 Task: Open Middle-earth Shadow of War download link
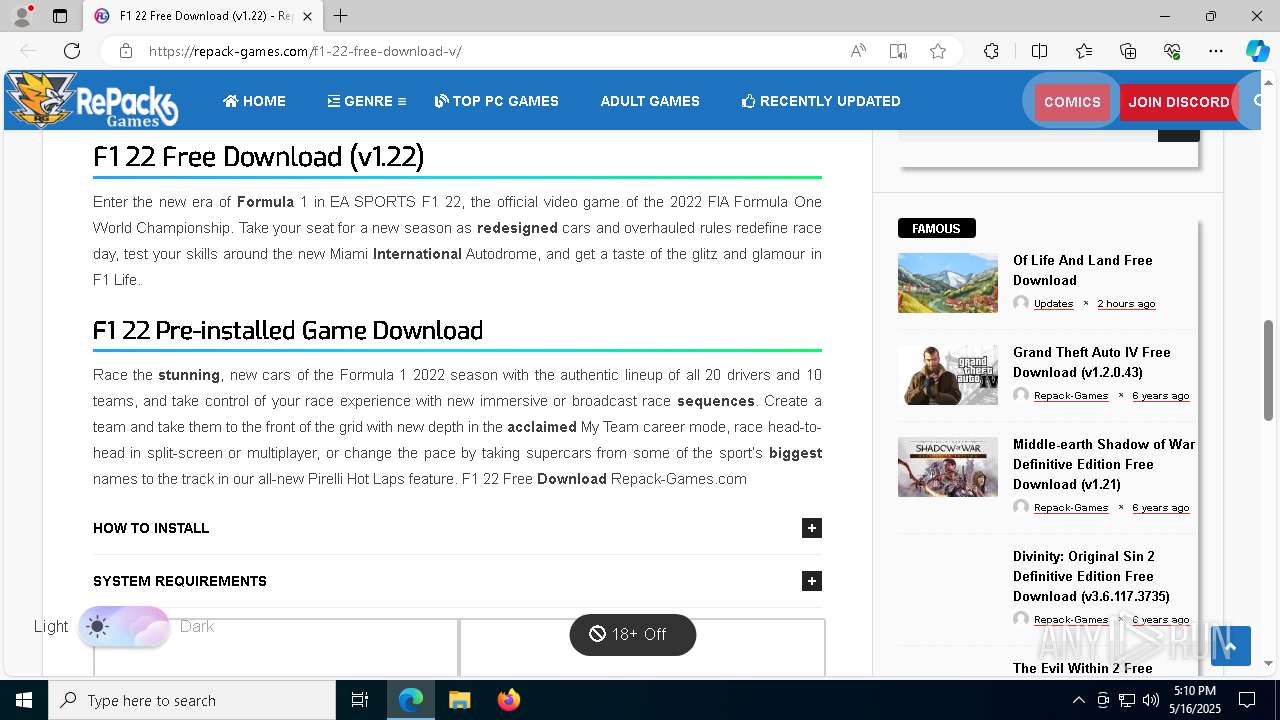click(1104, 464)
